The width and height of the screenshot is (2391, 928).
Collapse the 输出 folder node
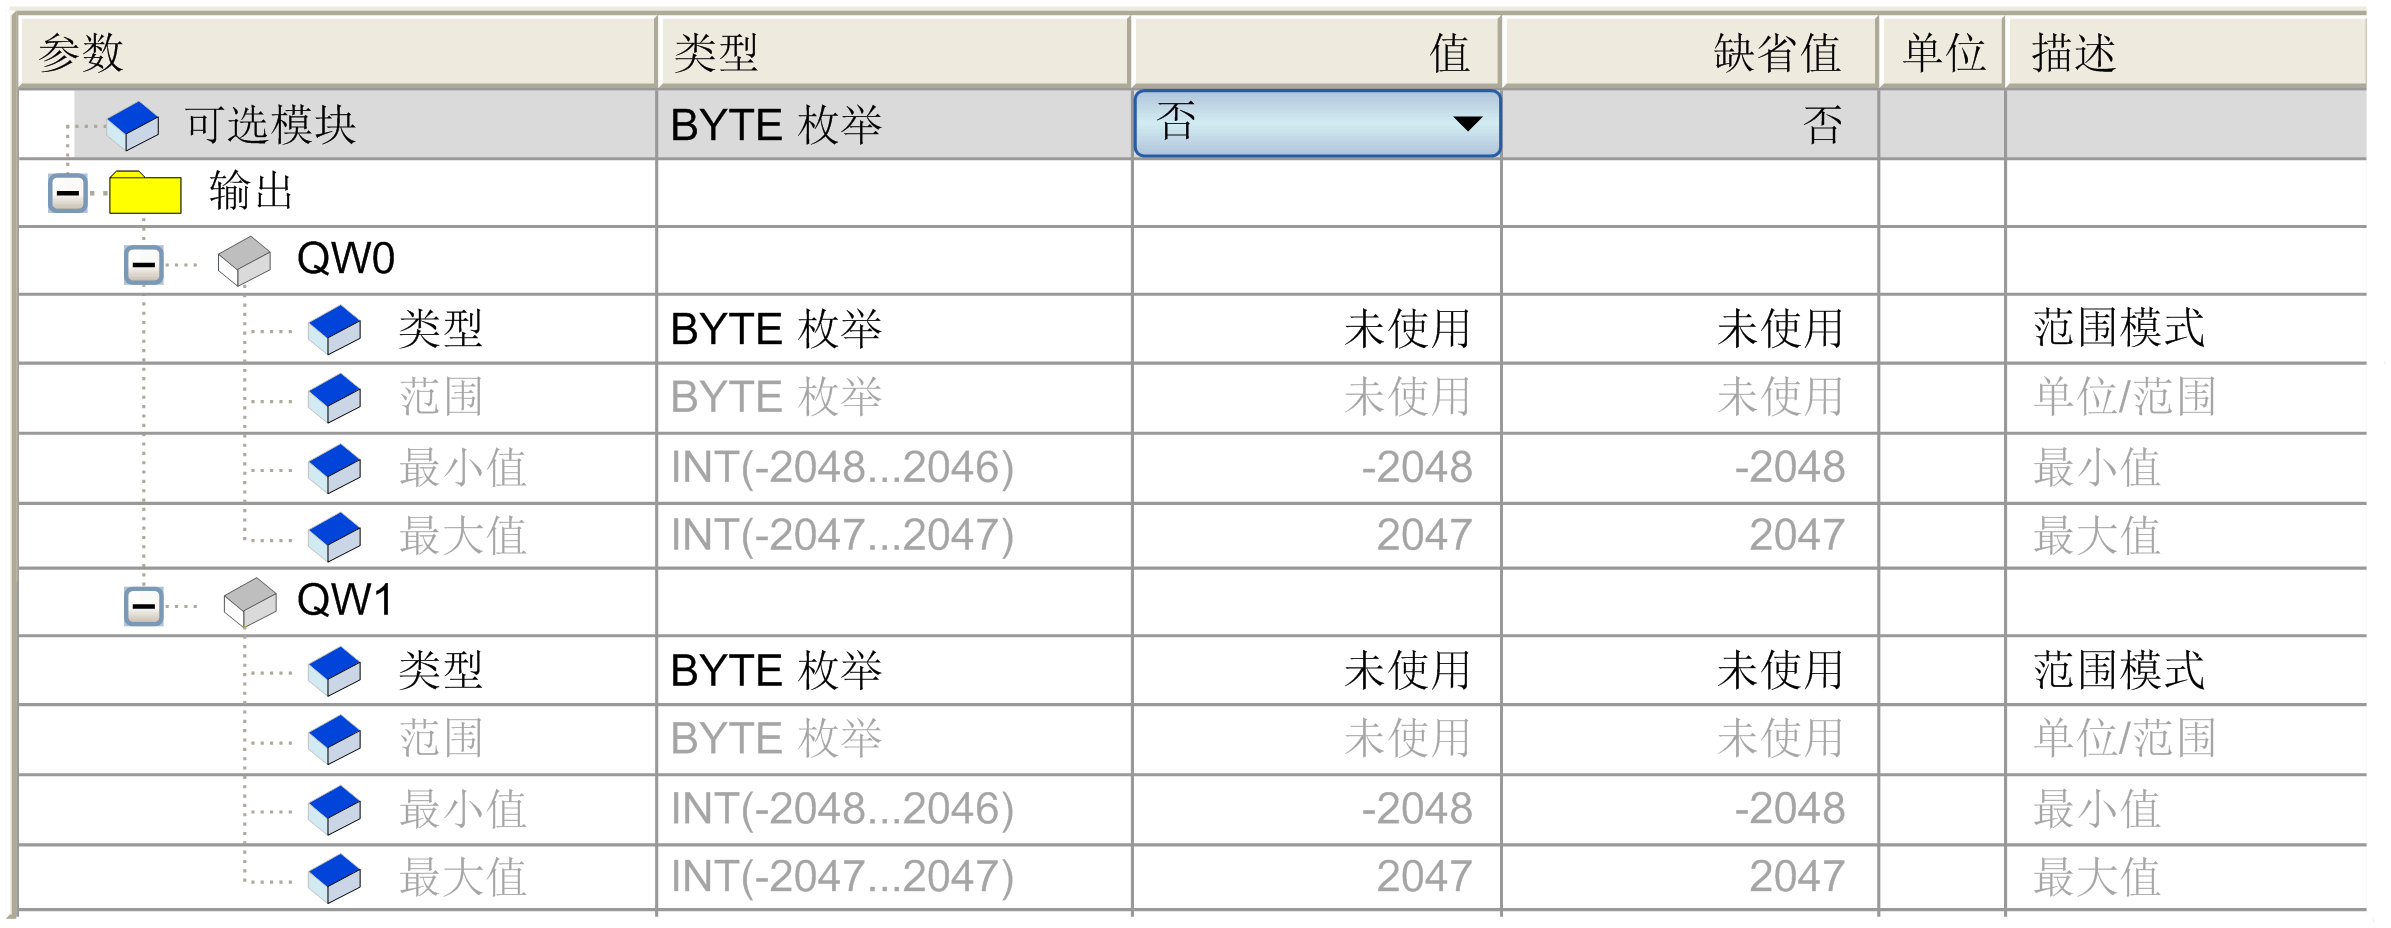point(68,192)
